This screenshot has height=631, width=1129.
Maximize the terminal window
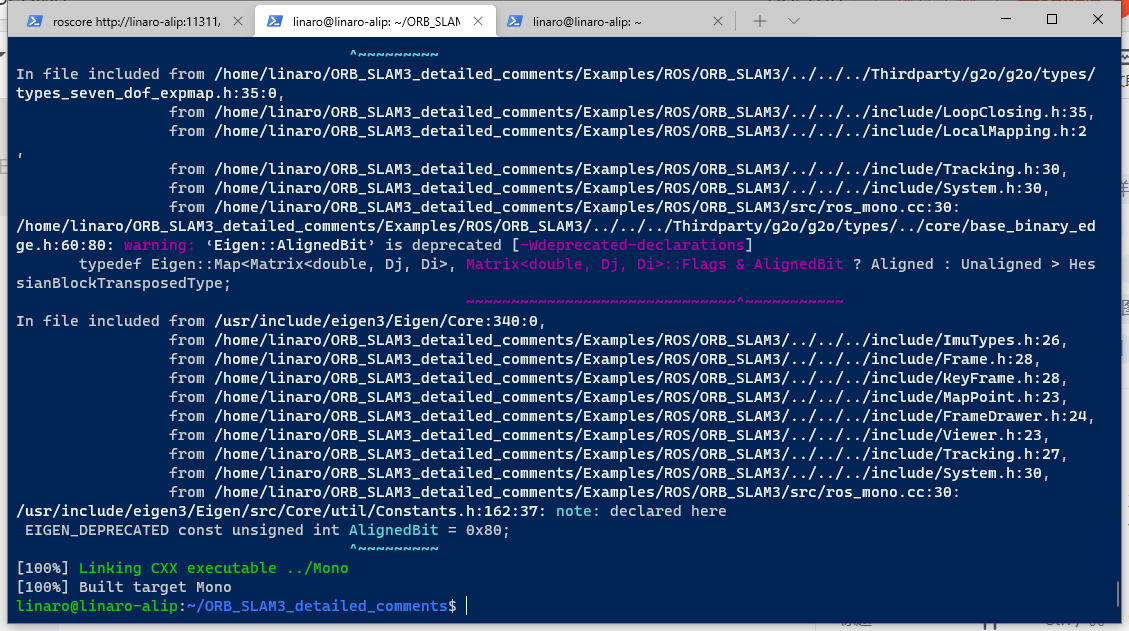pyautogui.click(x=1052, y=19)
